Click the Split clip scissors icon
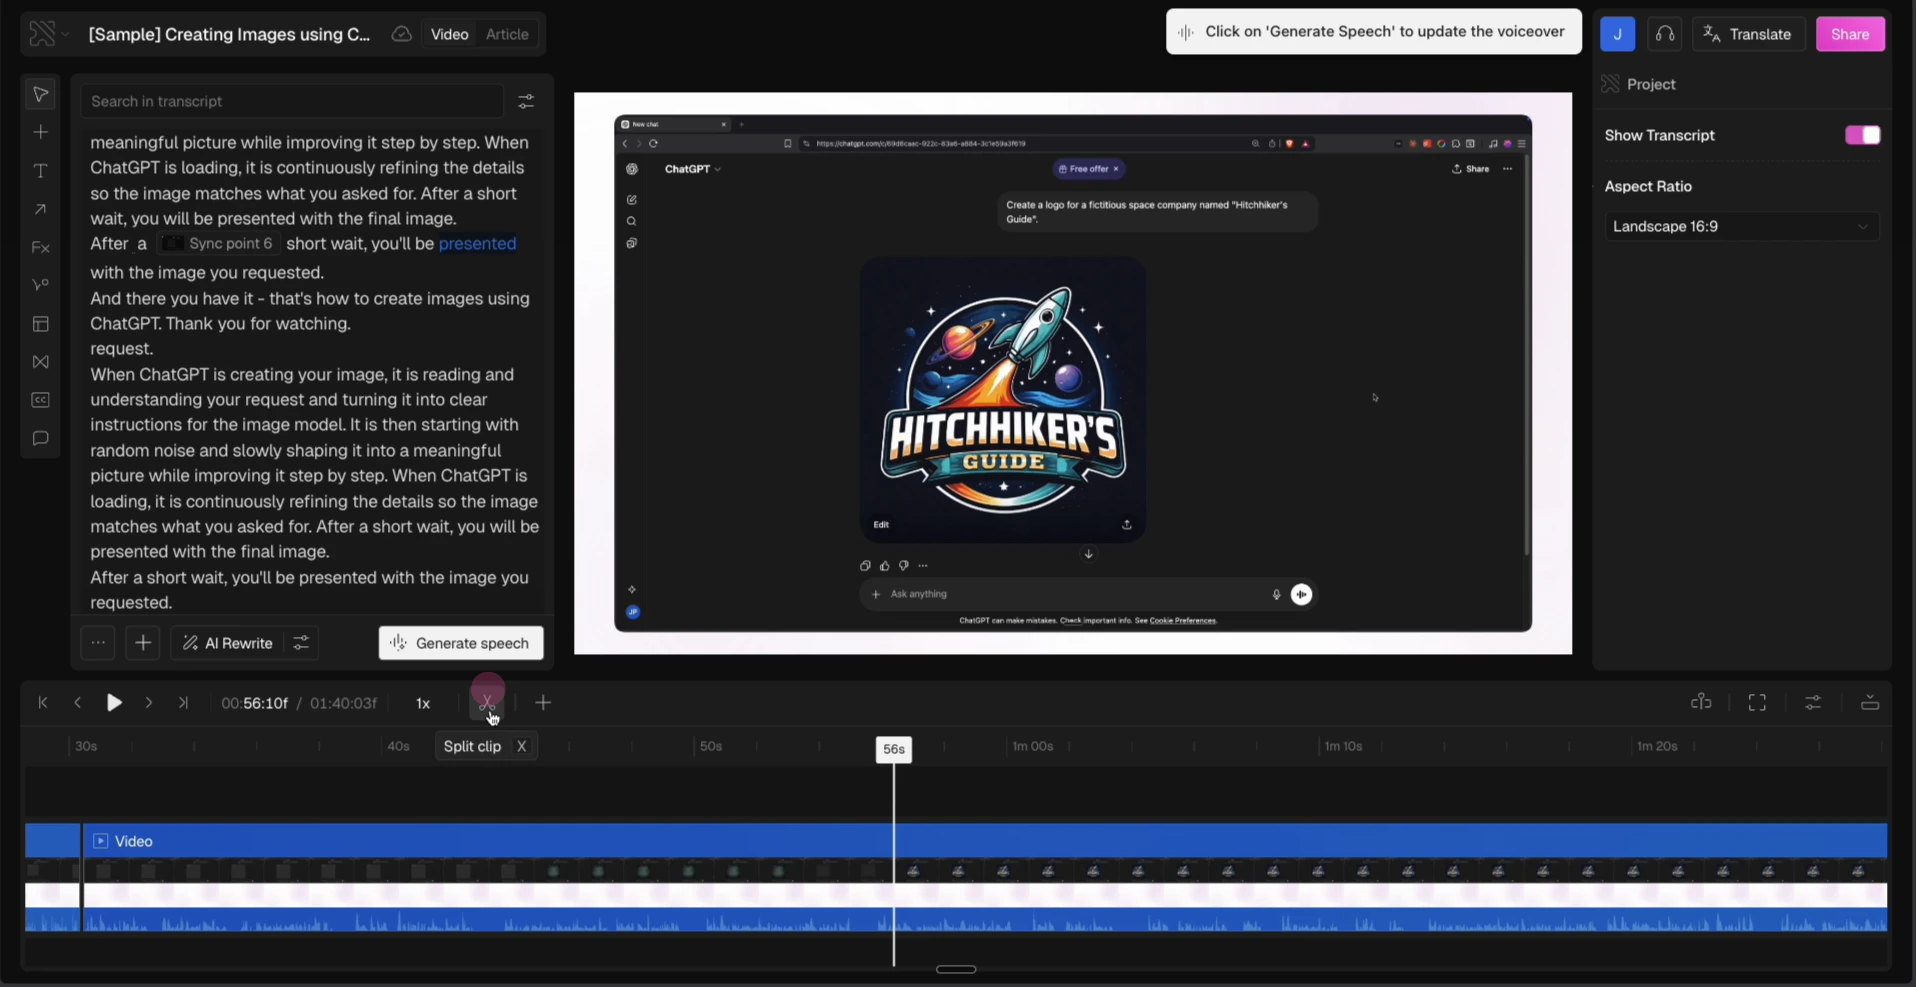The image size is (1916, 987). (487, 703)
